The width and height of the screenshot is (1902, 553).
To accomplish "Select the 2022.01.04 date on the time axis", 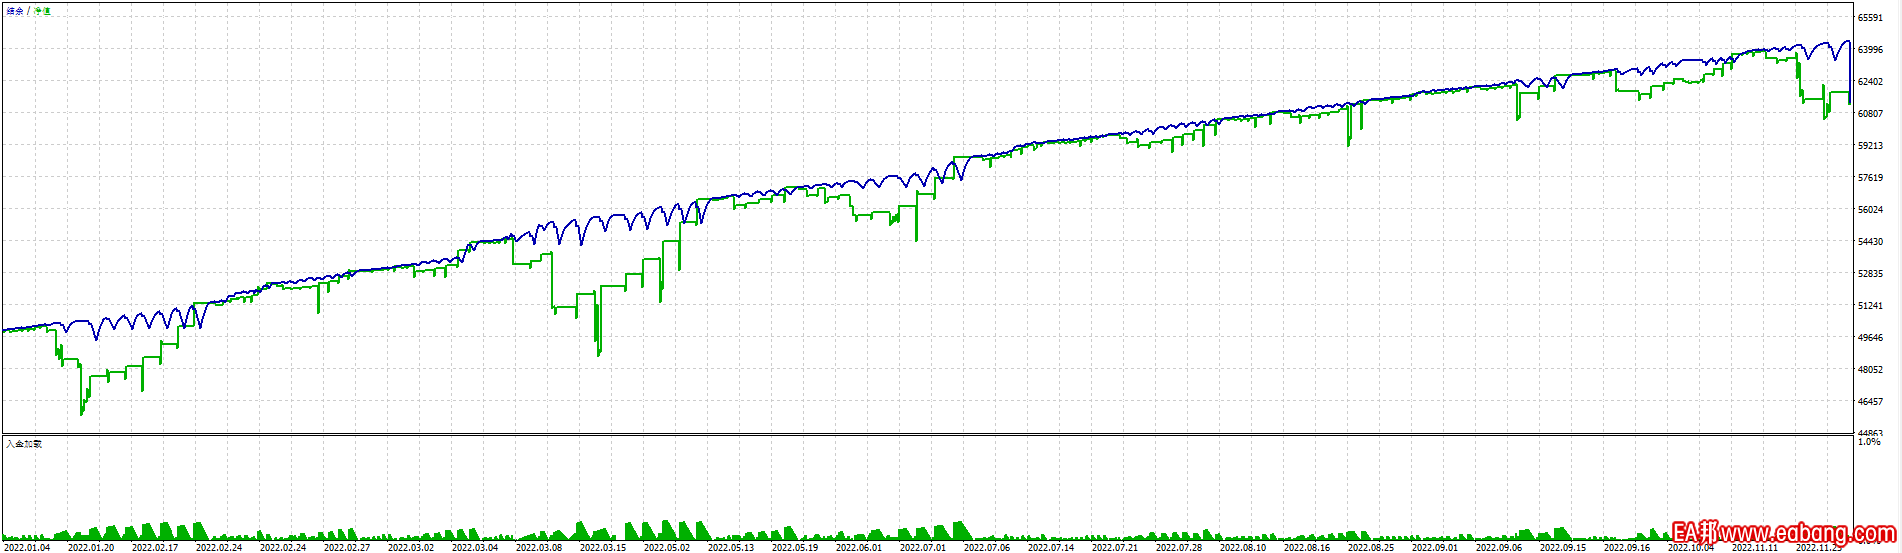I will click(x=27, y=547).
